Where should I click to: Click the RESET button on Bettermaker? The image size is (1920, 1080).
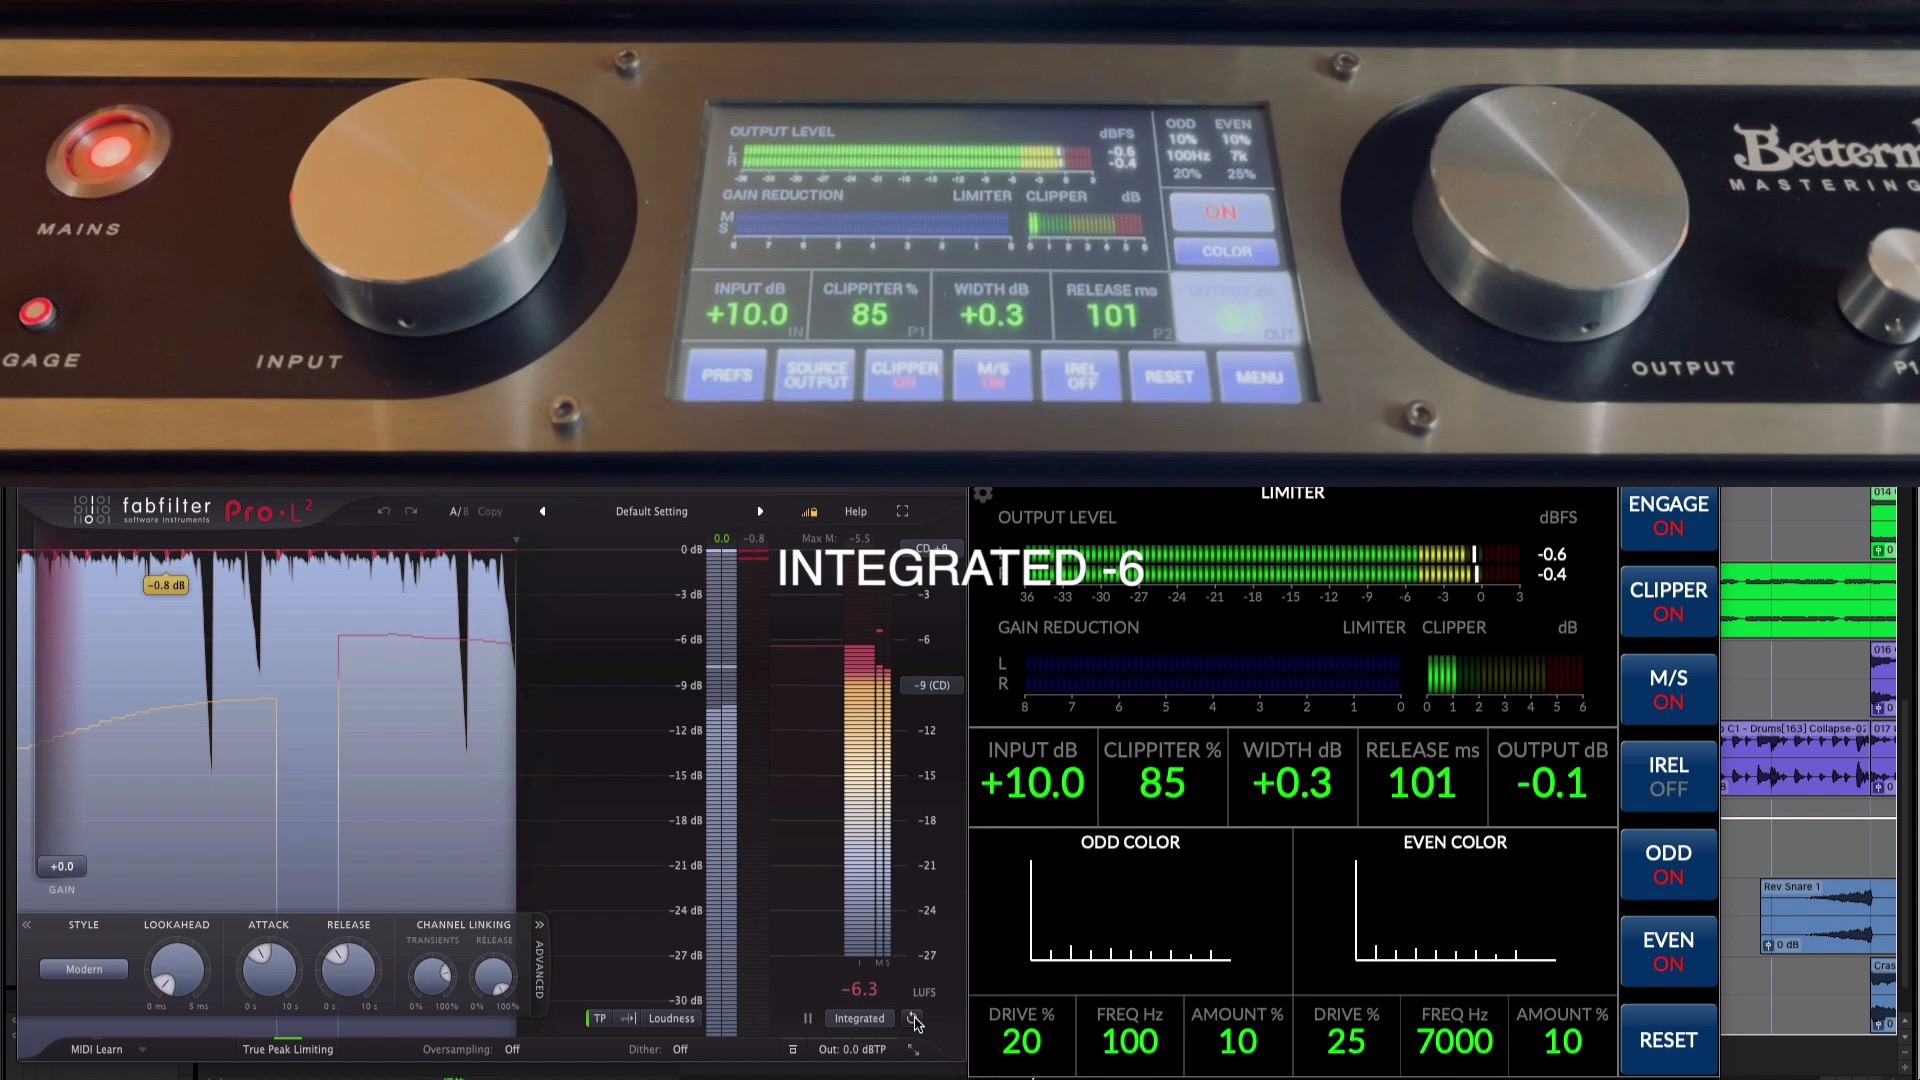pos(1166,377)
